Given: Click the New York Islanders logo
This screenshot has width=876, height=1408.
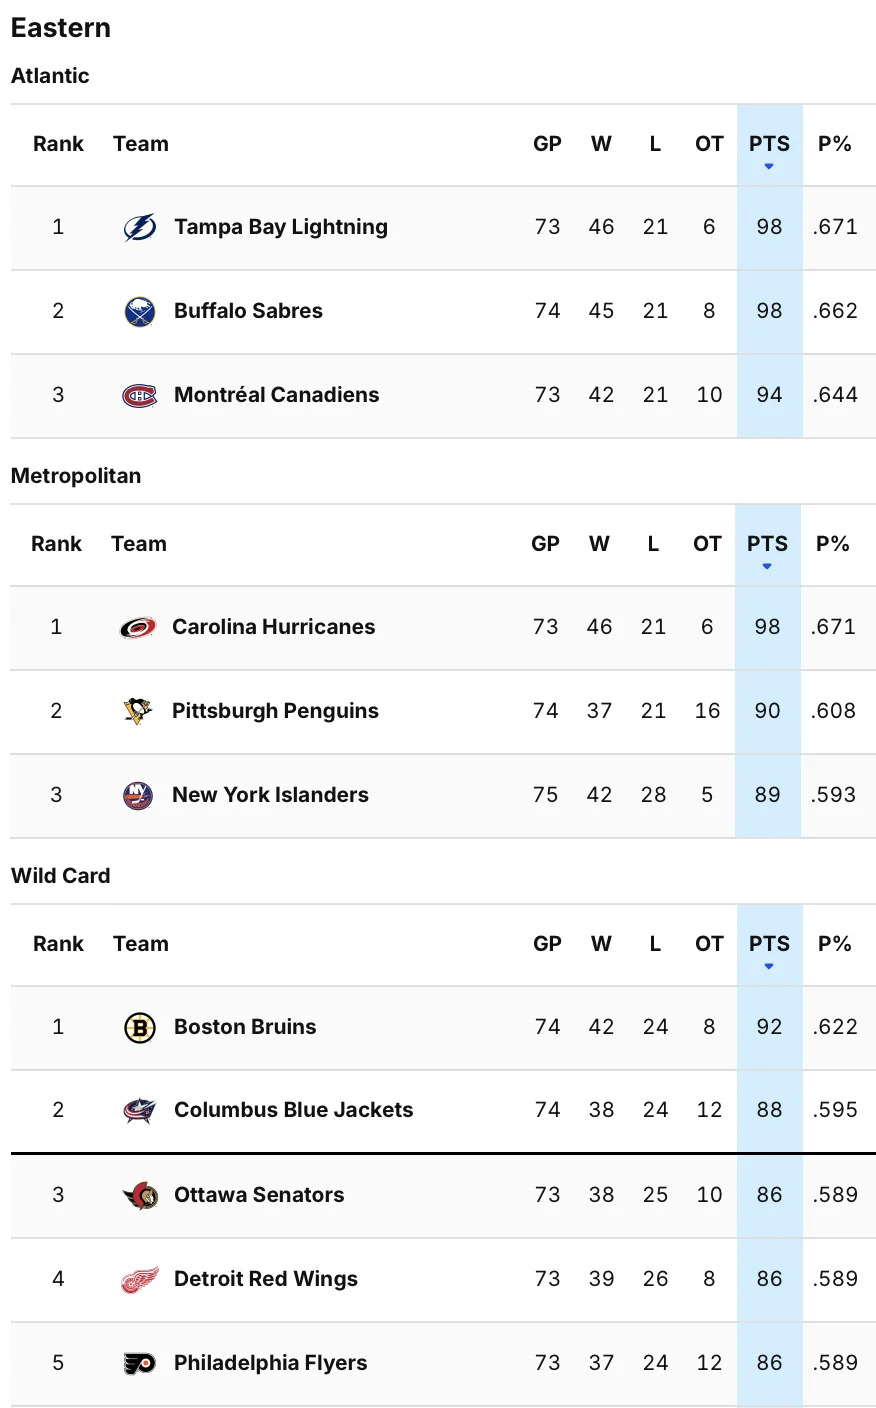Looking at the screenshot, I should click(x=138, y=795).
